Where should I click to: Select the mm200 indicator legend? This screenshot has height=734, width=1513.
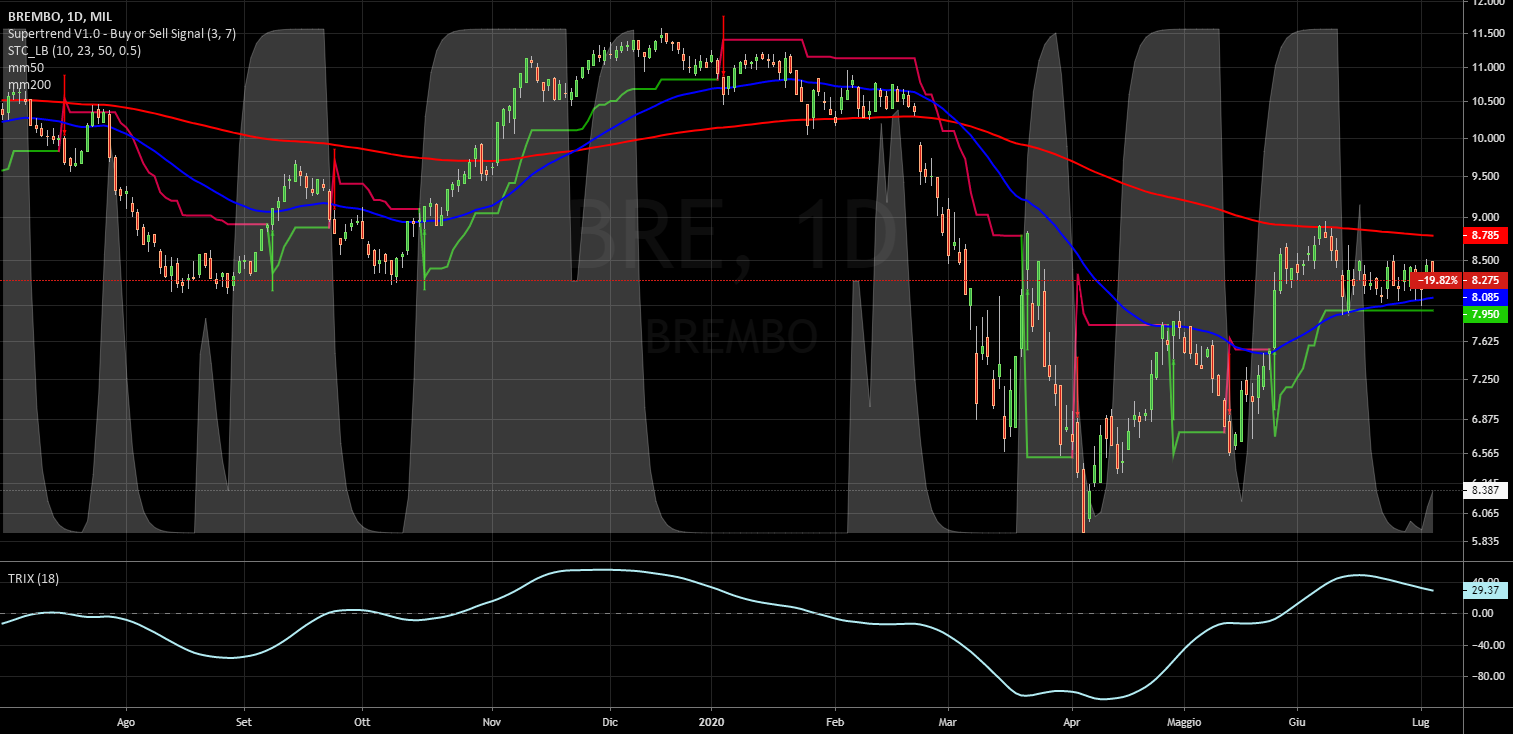(x=30, y=85)
